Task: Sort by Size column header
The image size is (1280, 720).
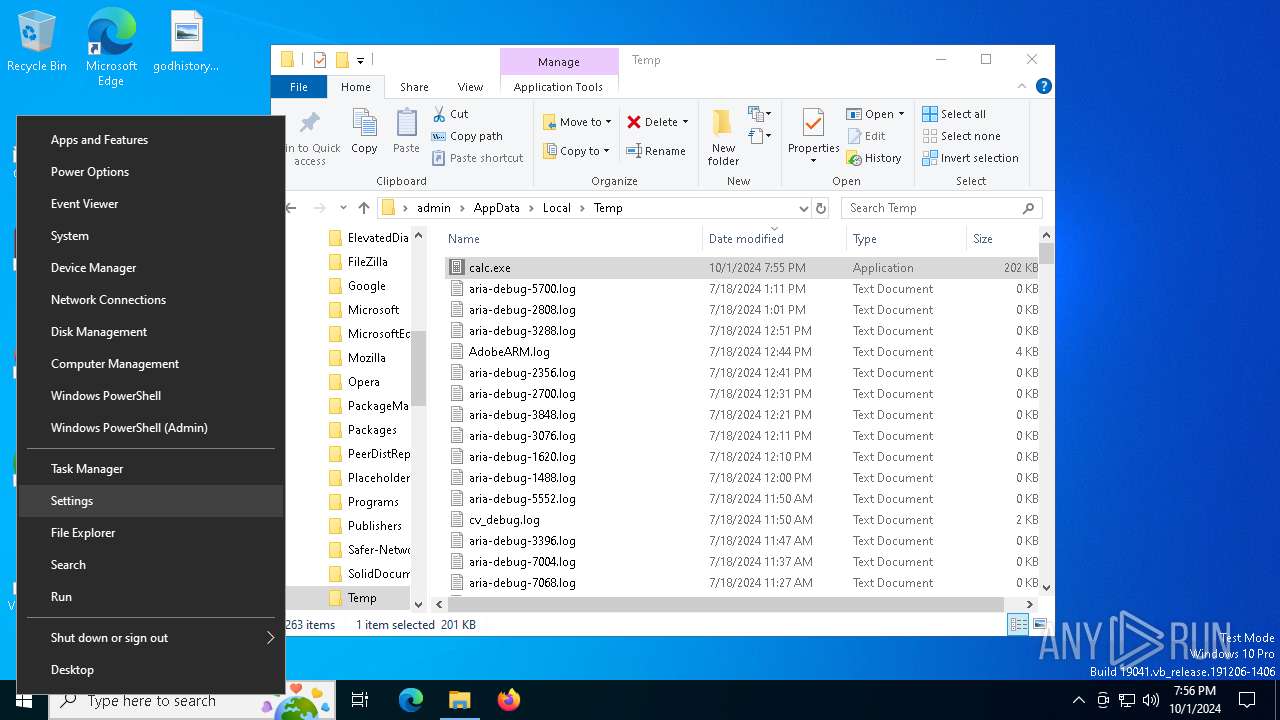Action: tap(1002, 239)
